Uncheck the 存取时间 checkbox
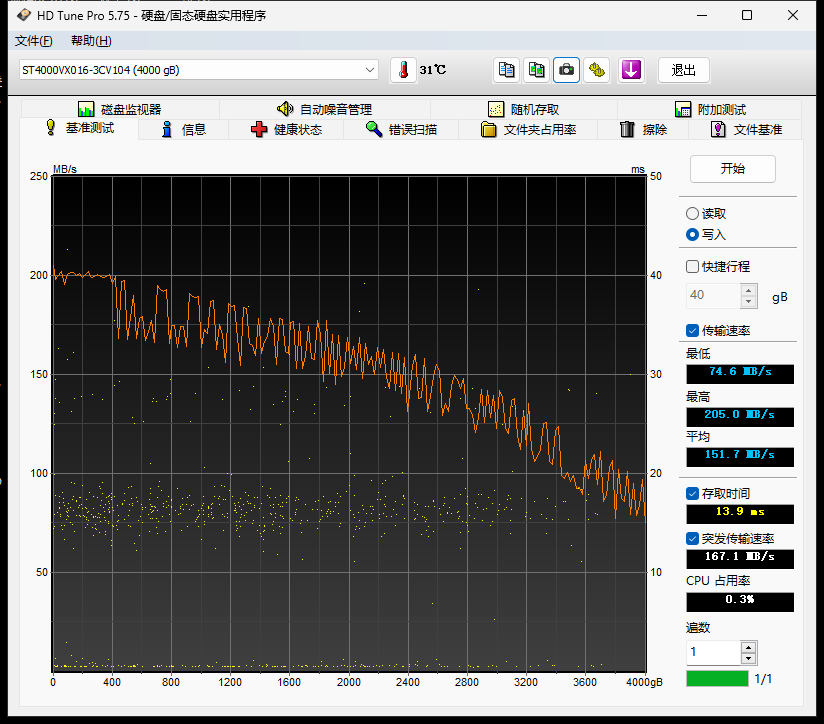824x724 pixels. pyautogui.click(x=692, y=493)
